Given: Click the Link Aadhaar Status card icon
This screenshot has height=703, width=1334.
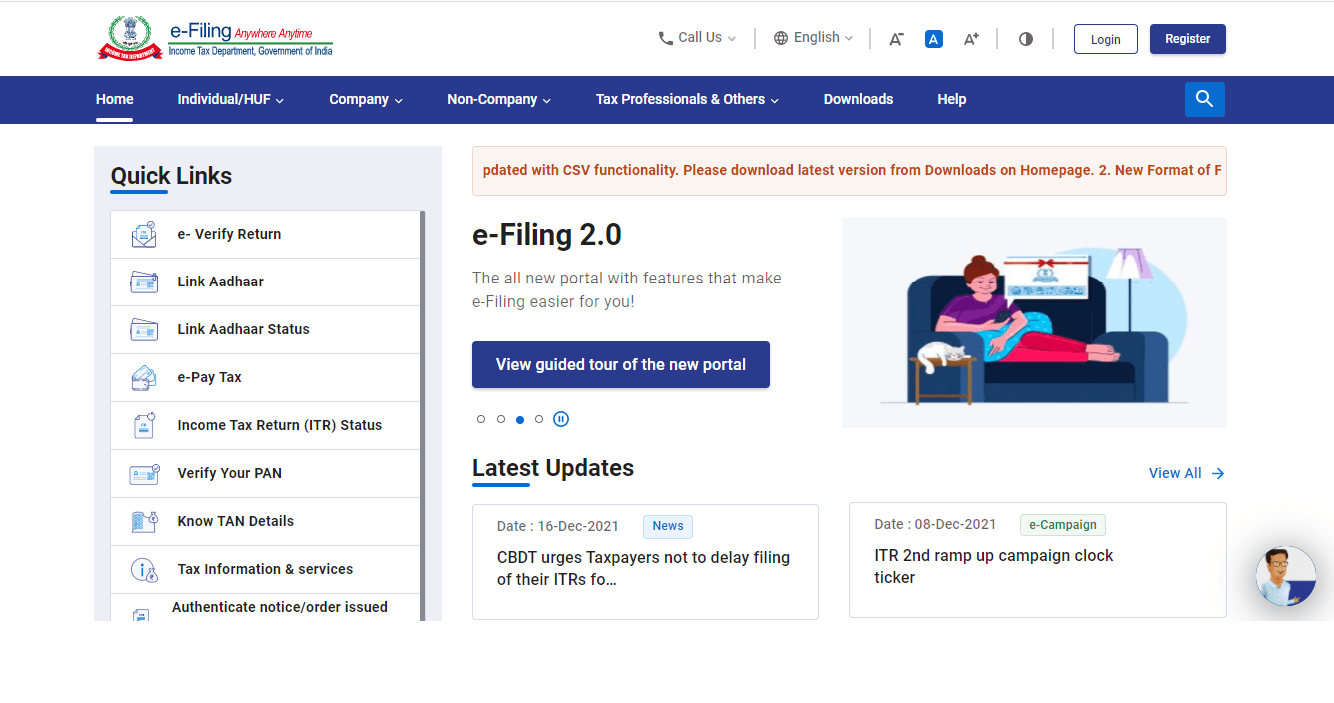Looking at the screenshot, I should (x=144, y=329).
